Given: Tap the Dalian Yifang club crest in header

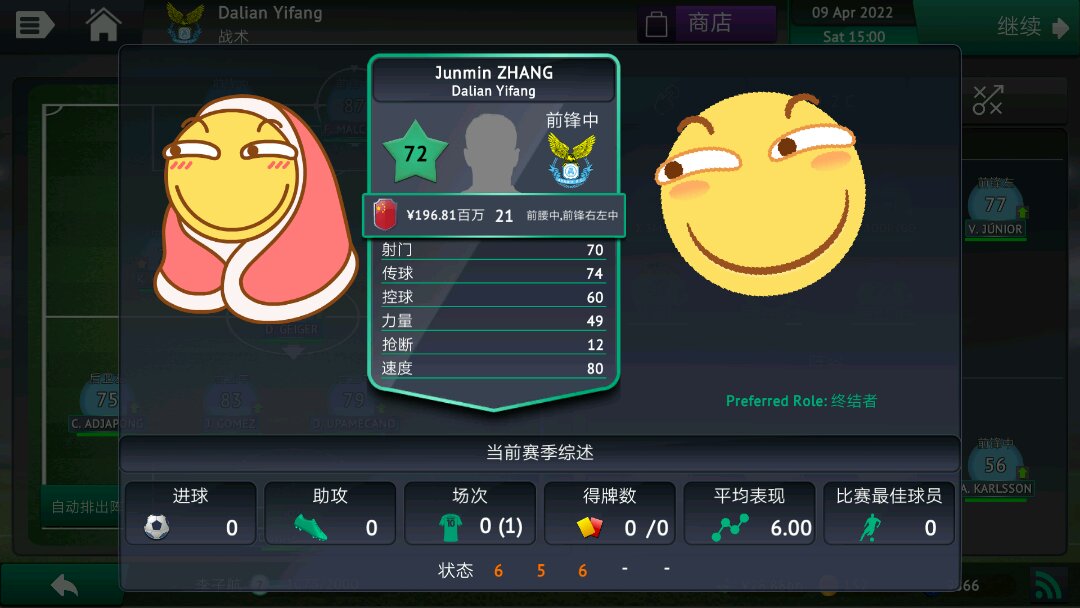Looking at the screenshot, I should 185,23.
